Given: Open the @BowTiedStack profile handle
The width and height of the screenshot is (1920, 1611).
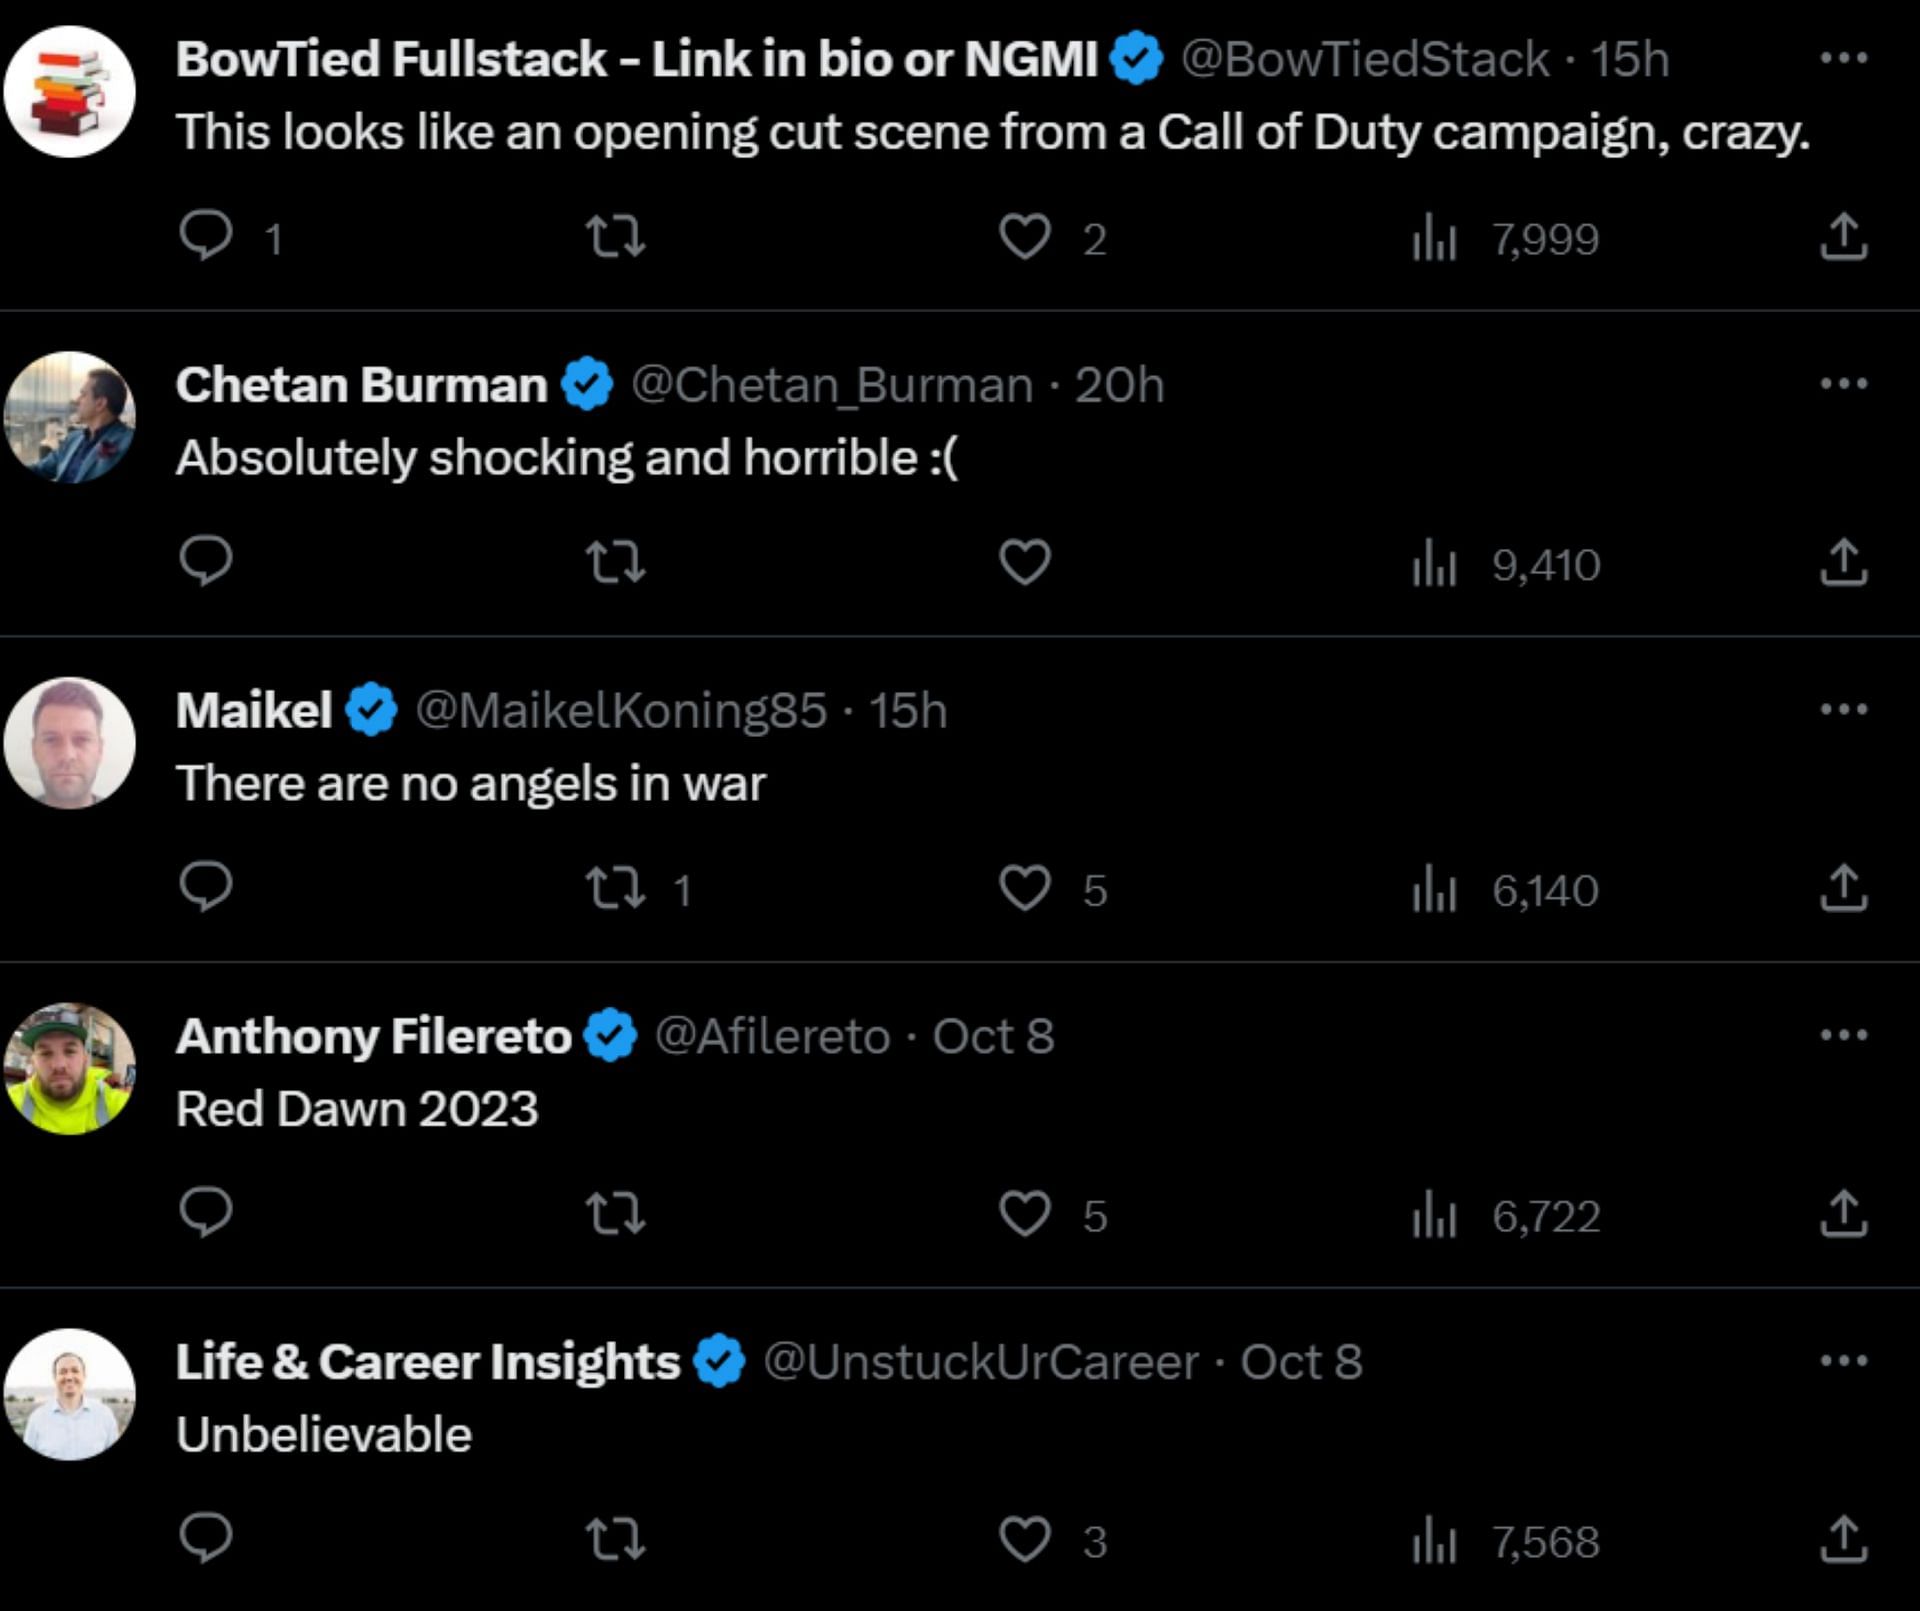Looking at the screenshot, I should [1364, 59].
